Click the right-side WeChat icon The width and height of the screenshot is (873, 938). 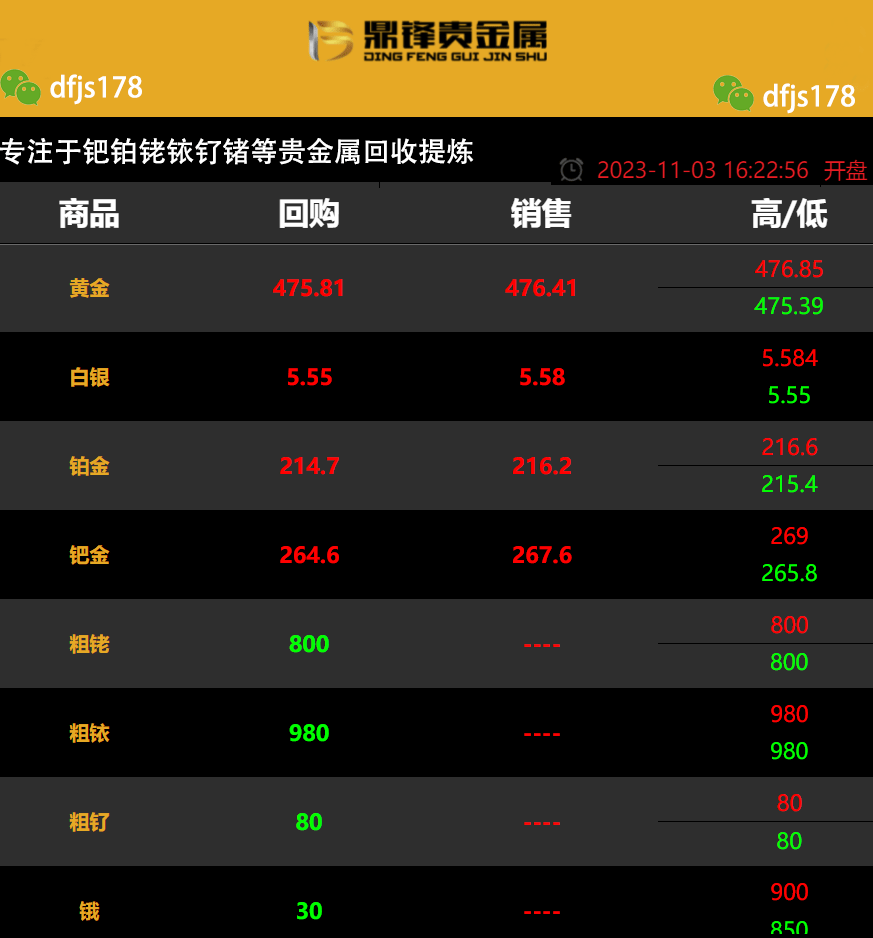pos(733,93)
